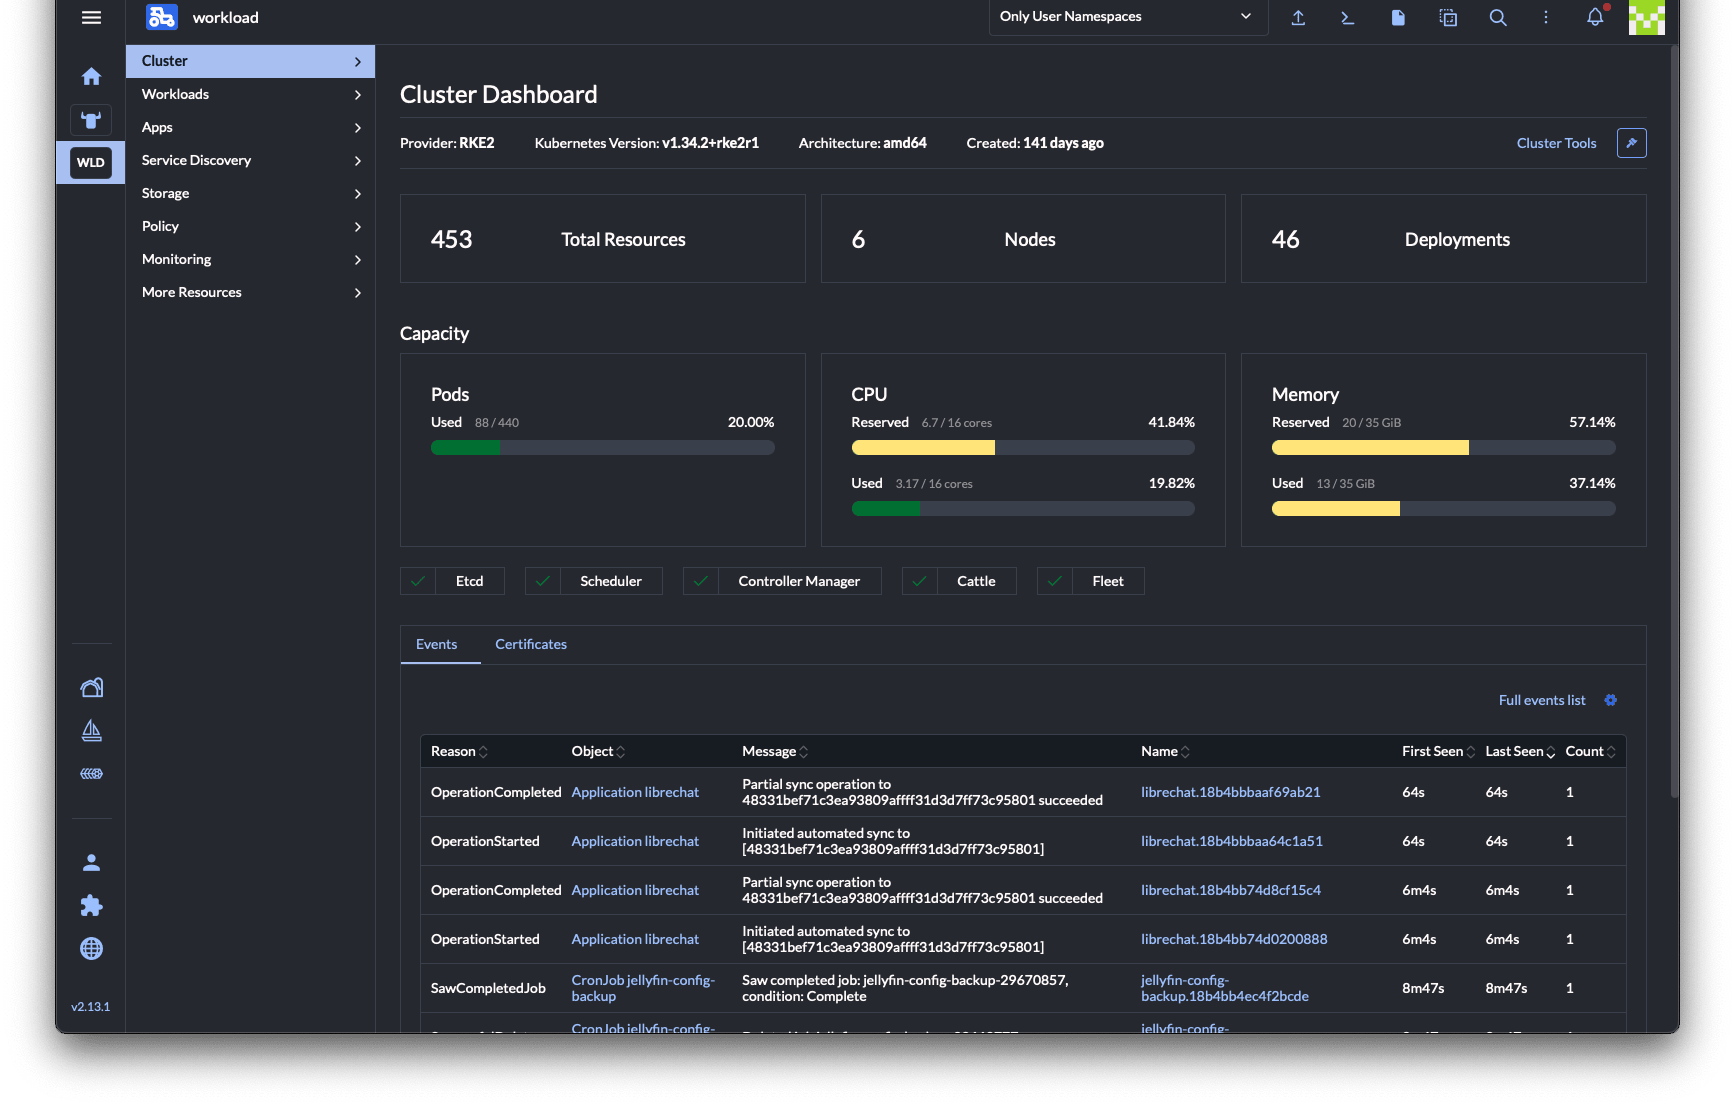Image resolution: width=1735 pixels, height=1107 pixels.
Task: Open the resource search magnifier
Action: [1498, 17]
